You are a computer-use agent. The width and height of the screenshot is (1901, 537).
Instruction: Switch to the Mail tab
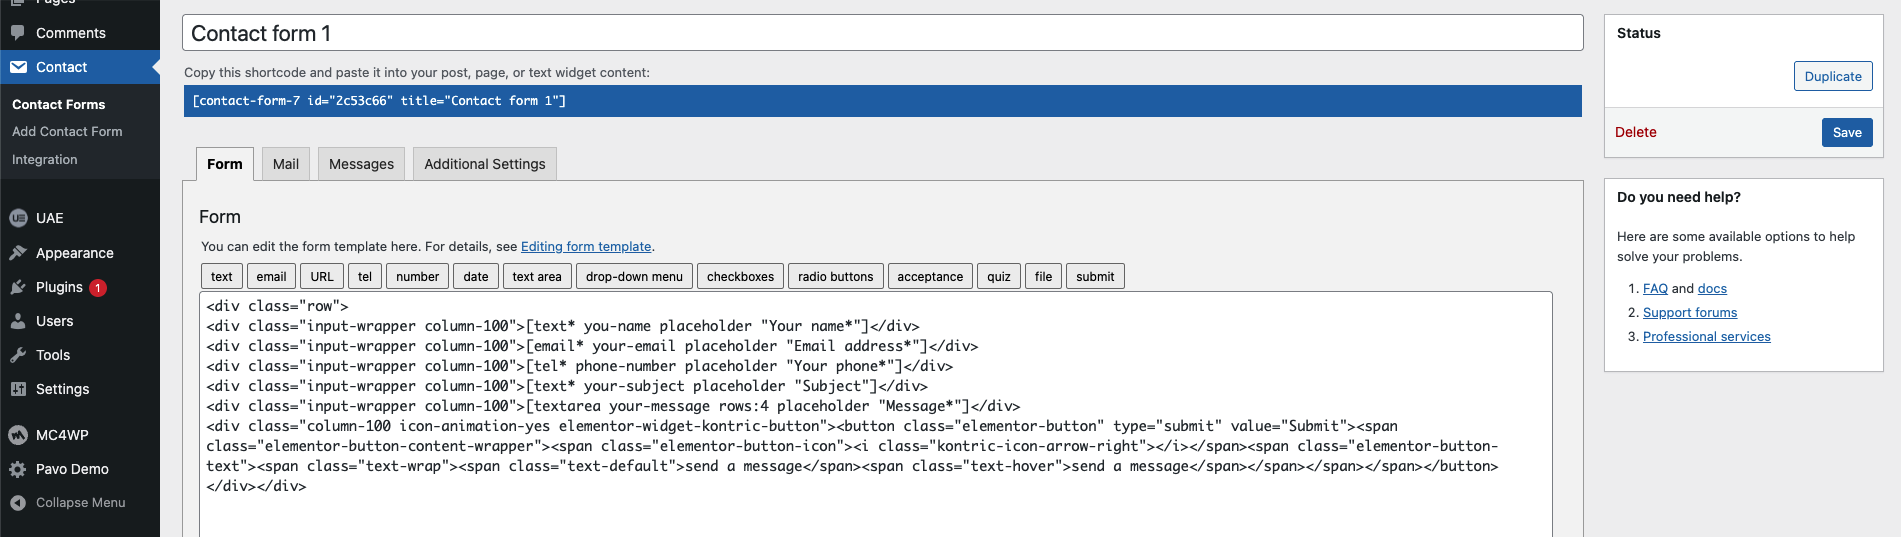286,164
